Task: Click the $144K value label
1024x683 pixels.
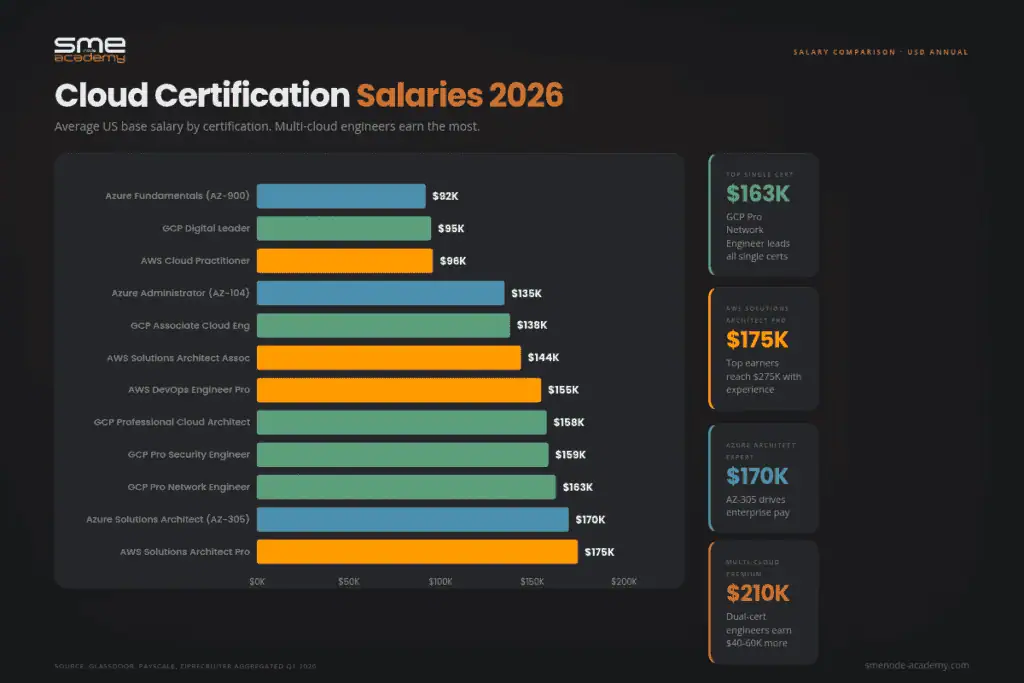Action: click(x=543, y=358)
